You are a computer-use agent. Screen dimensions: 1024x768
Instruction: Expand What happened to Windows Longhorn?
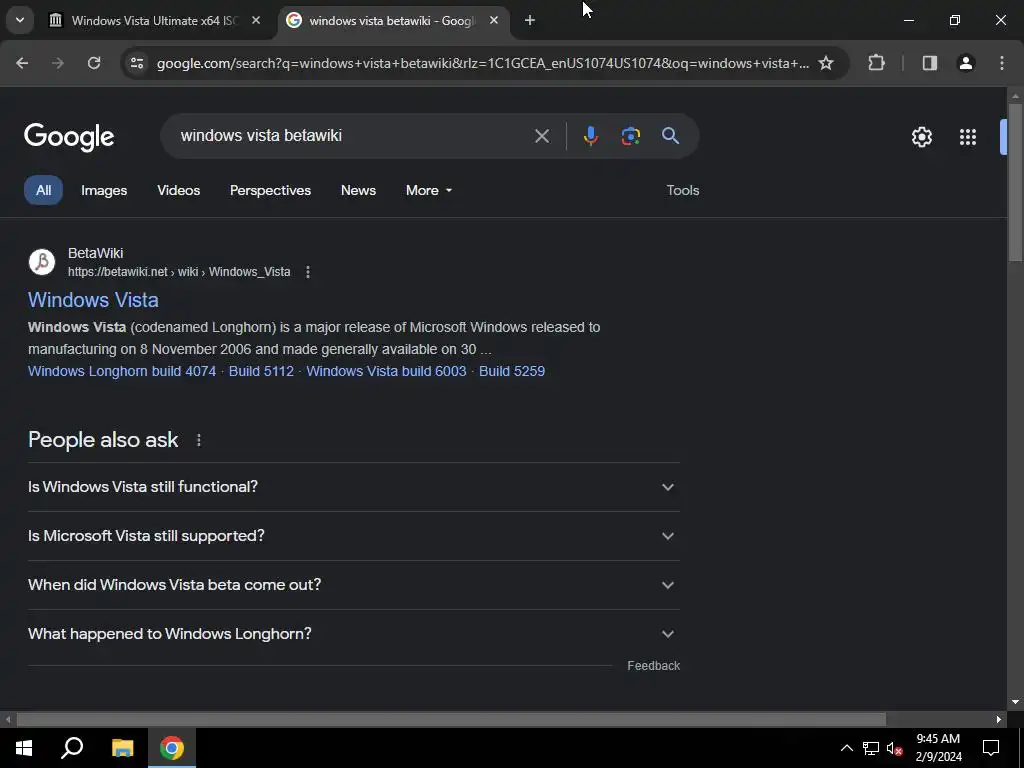pos(354,634)
